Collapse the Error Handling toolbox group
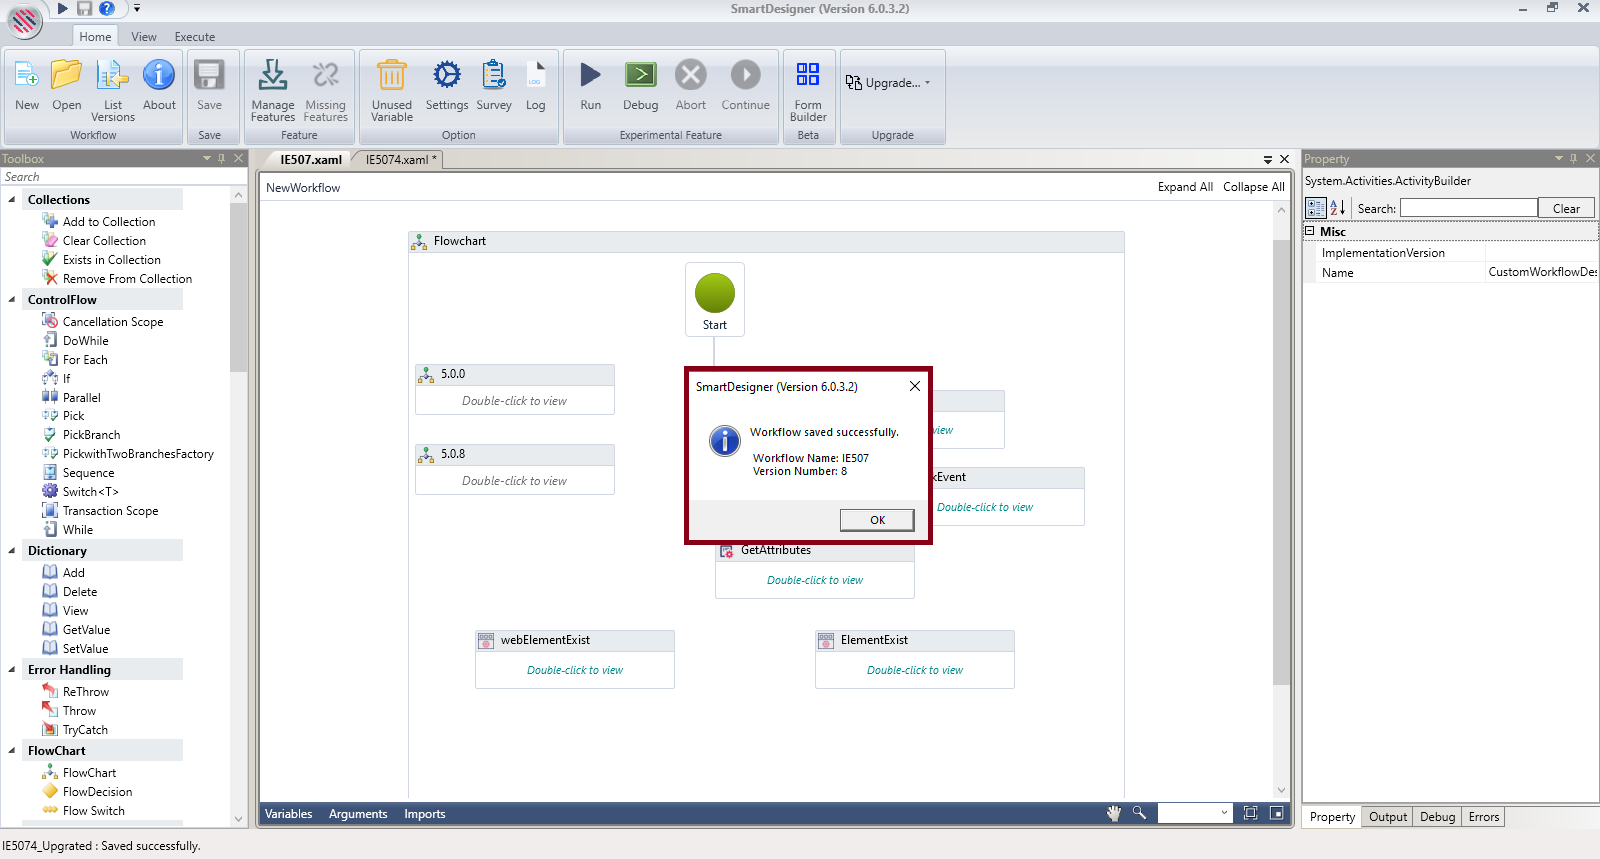 pyautogui.click(x=12, y=670)
